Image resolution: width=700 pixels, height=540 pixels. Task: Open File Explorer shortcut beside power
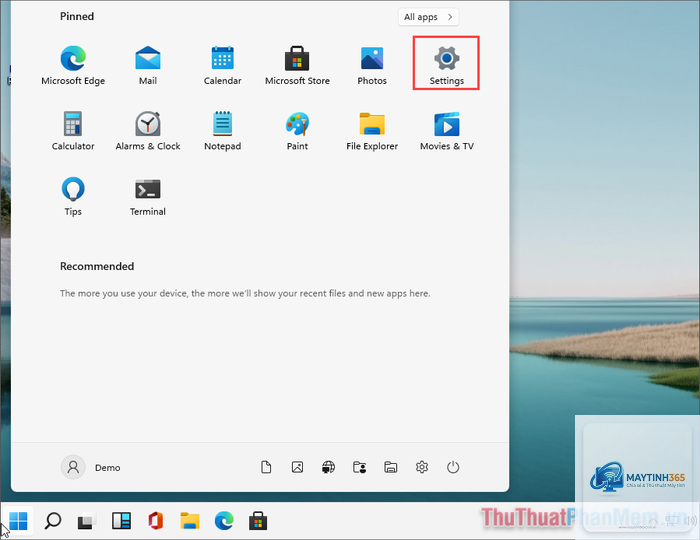[391, 467]
